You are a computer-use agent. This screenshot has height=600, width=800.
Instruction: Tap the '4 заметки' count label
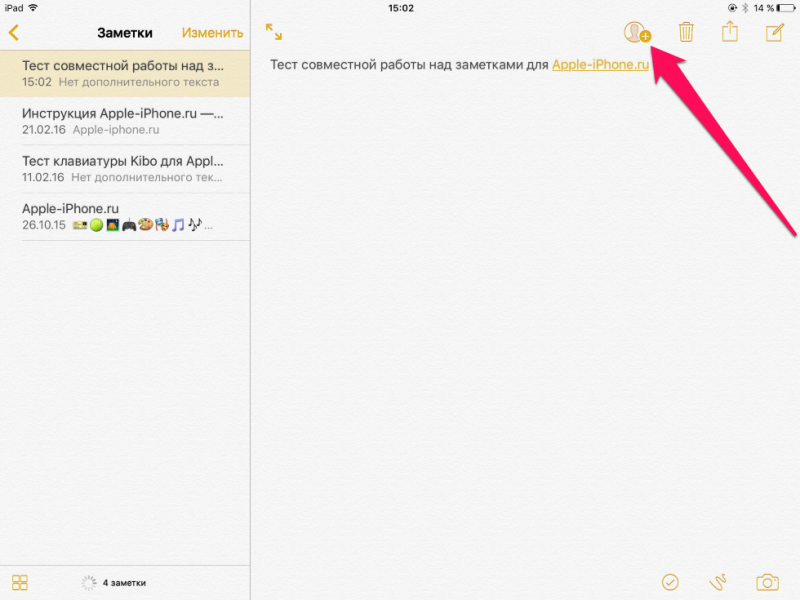pyautogui.click(x=124, y=583)
